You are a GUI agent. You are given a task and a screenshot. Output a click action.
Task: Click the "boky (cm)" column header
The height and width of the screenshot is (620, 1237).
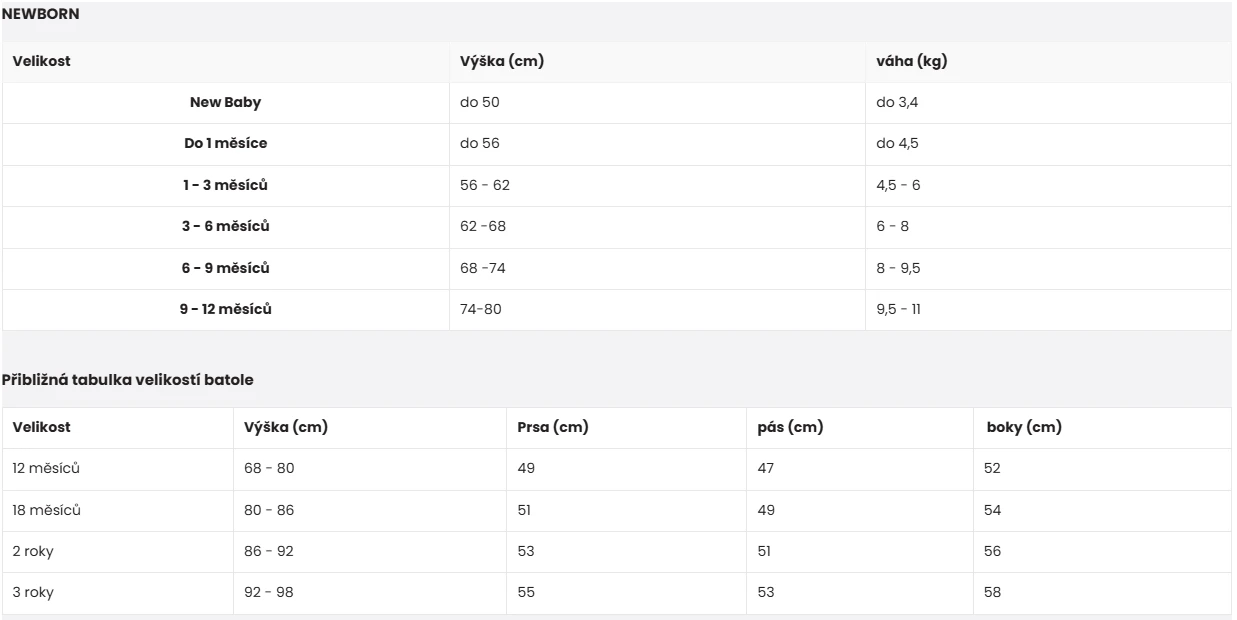pos(1024,427)
